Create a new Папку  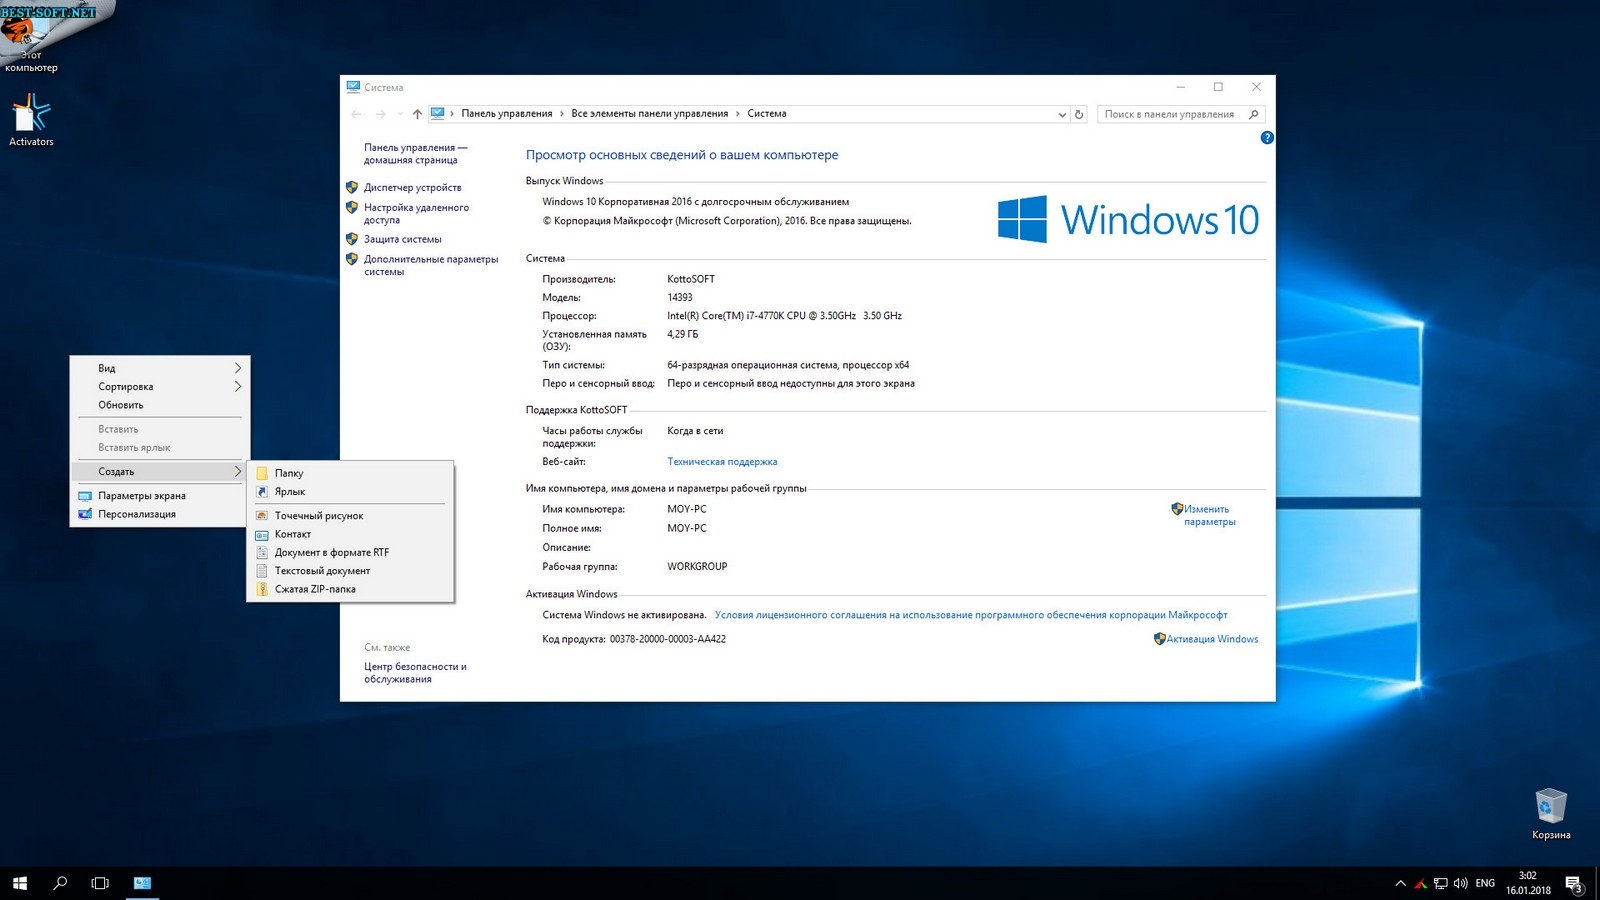pos(350,474)
